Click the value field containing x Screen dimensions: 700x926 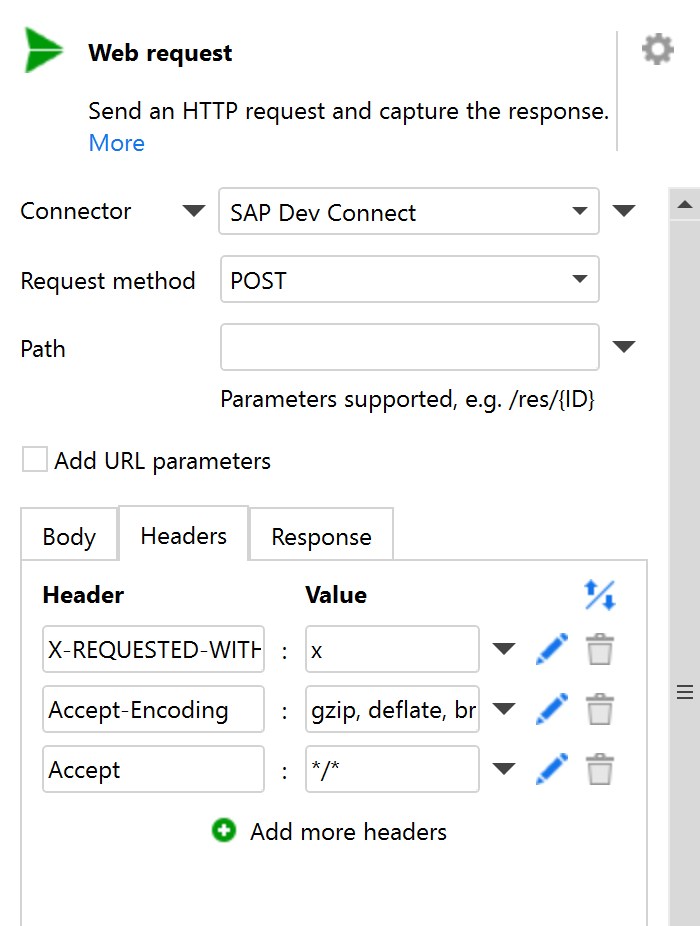(392, 649)
